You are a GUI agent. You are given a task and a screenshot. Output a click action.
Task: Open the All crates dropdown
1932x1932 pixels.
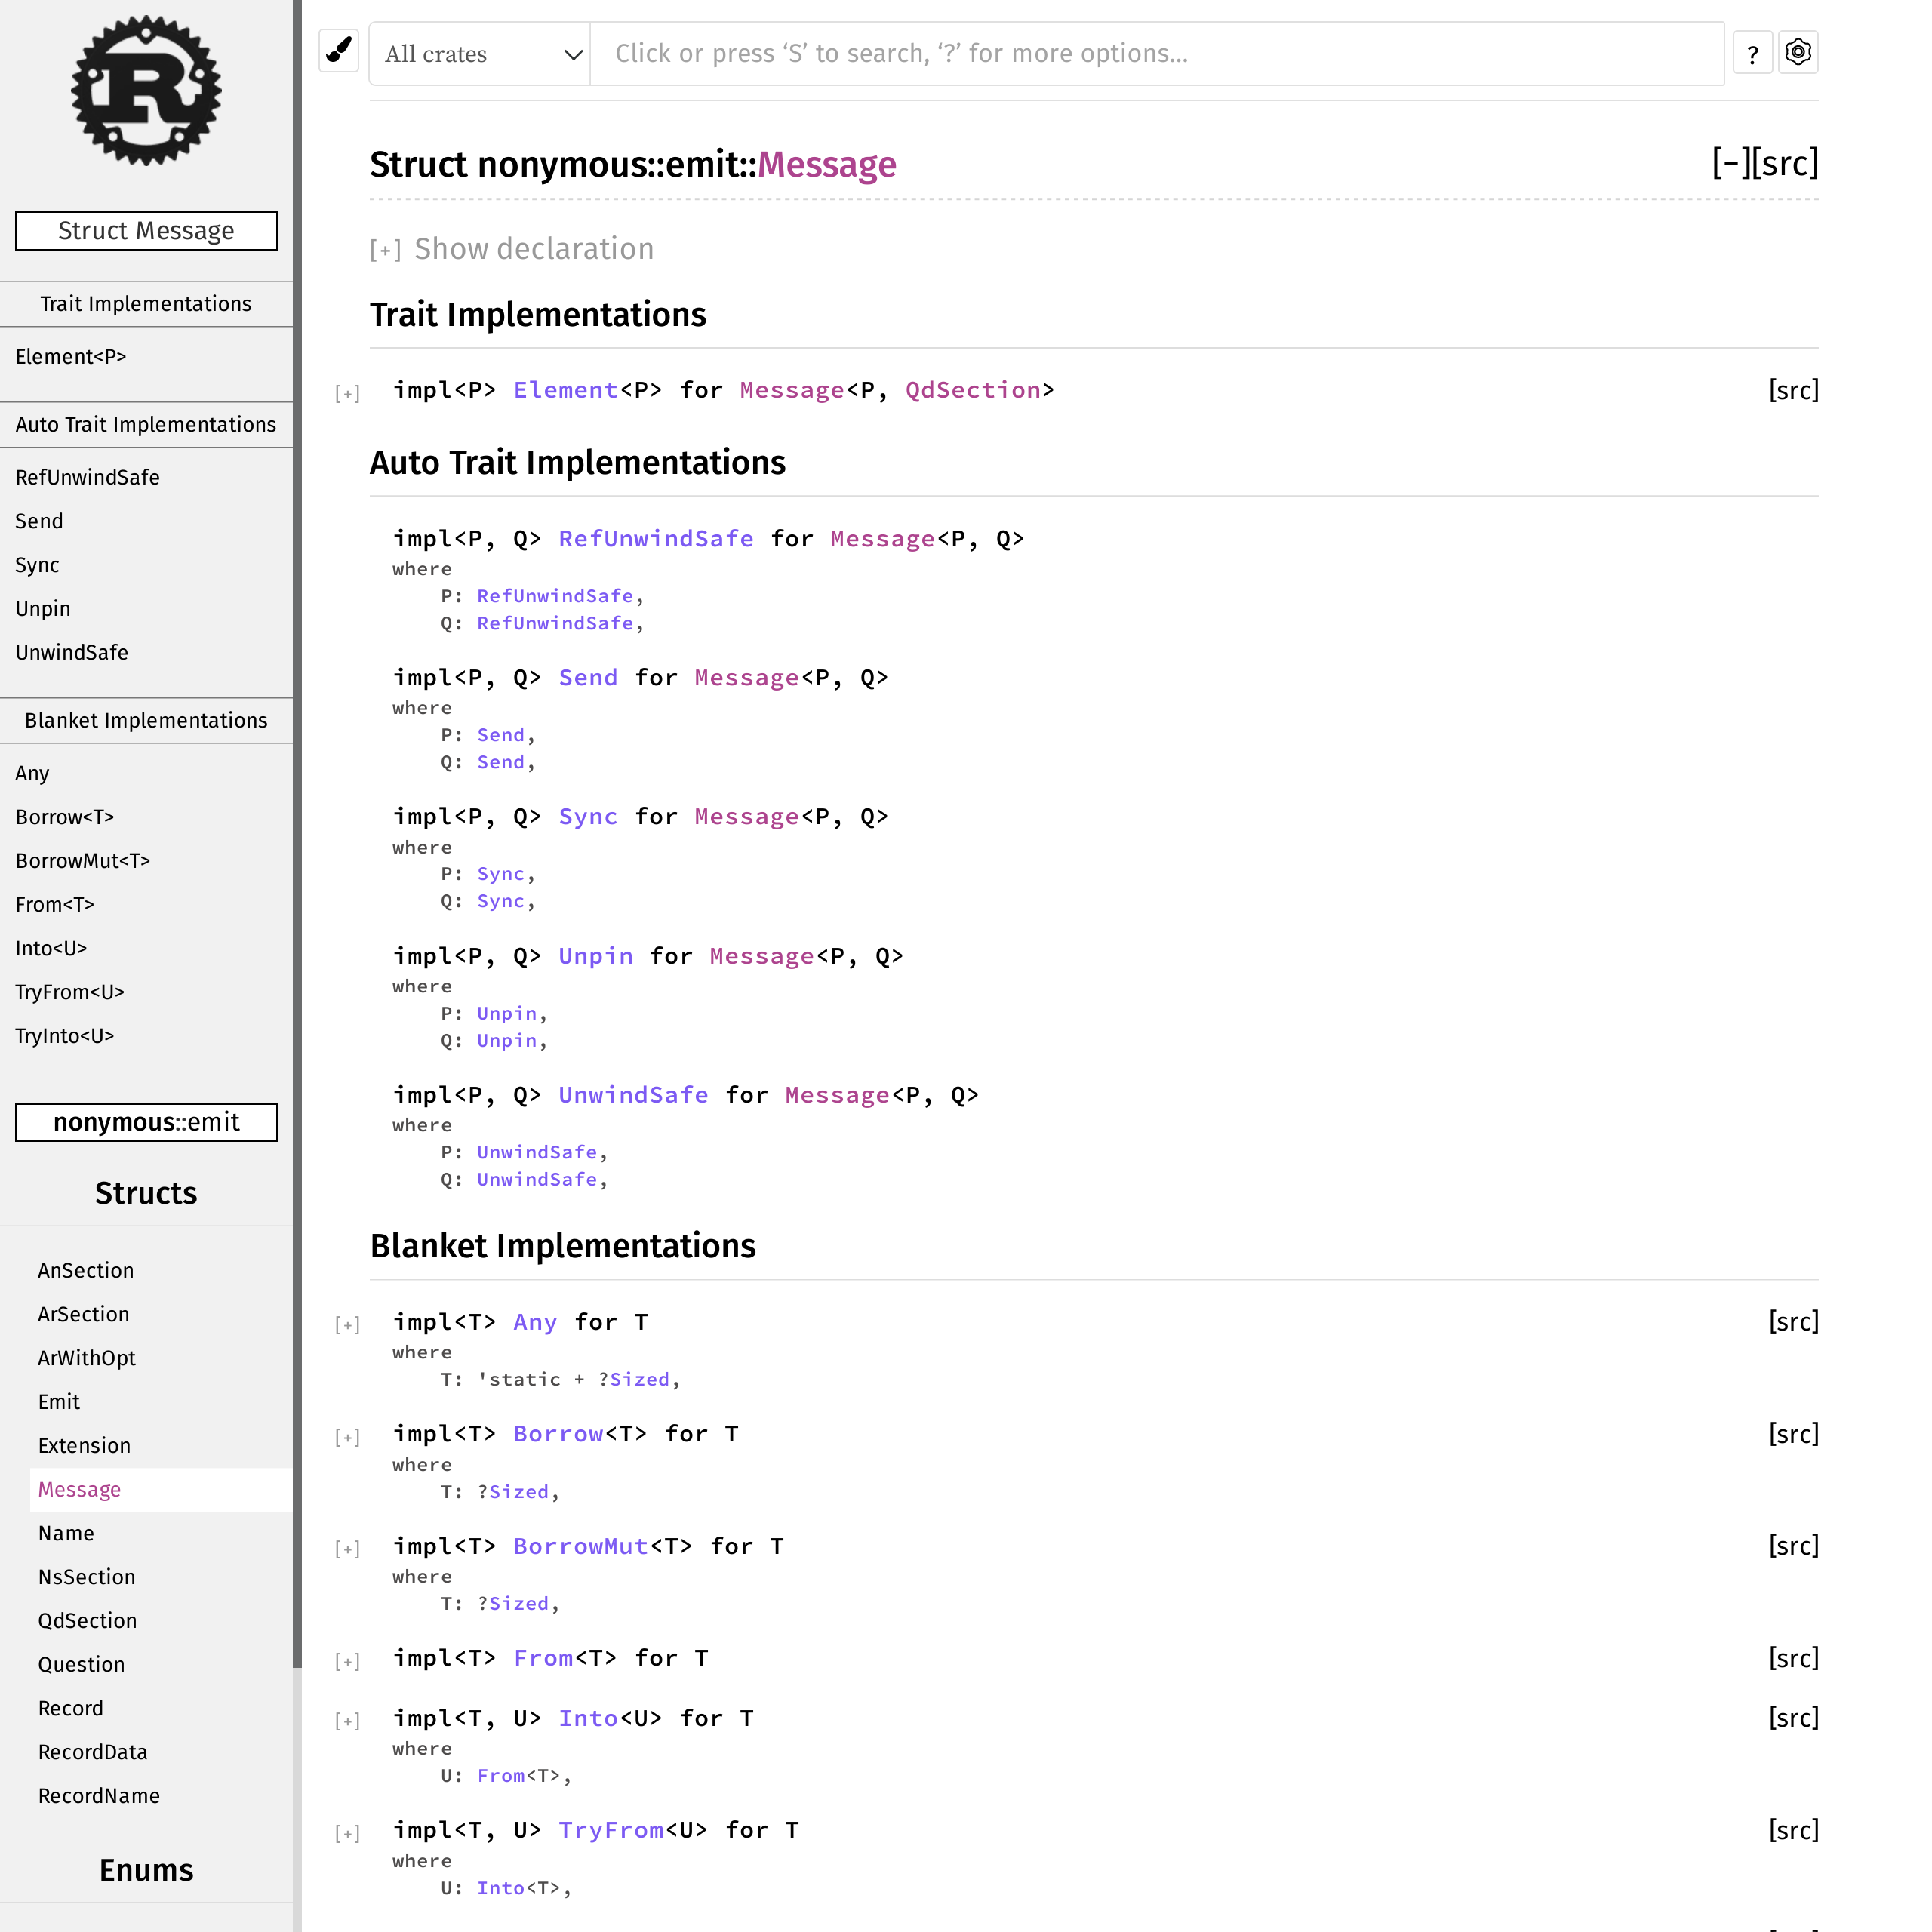tap(480, 54)
